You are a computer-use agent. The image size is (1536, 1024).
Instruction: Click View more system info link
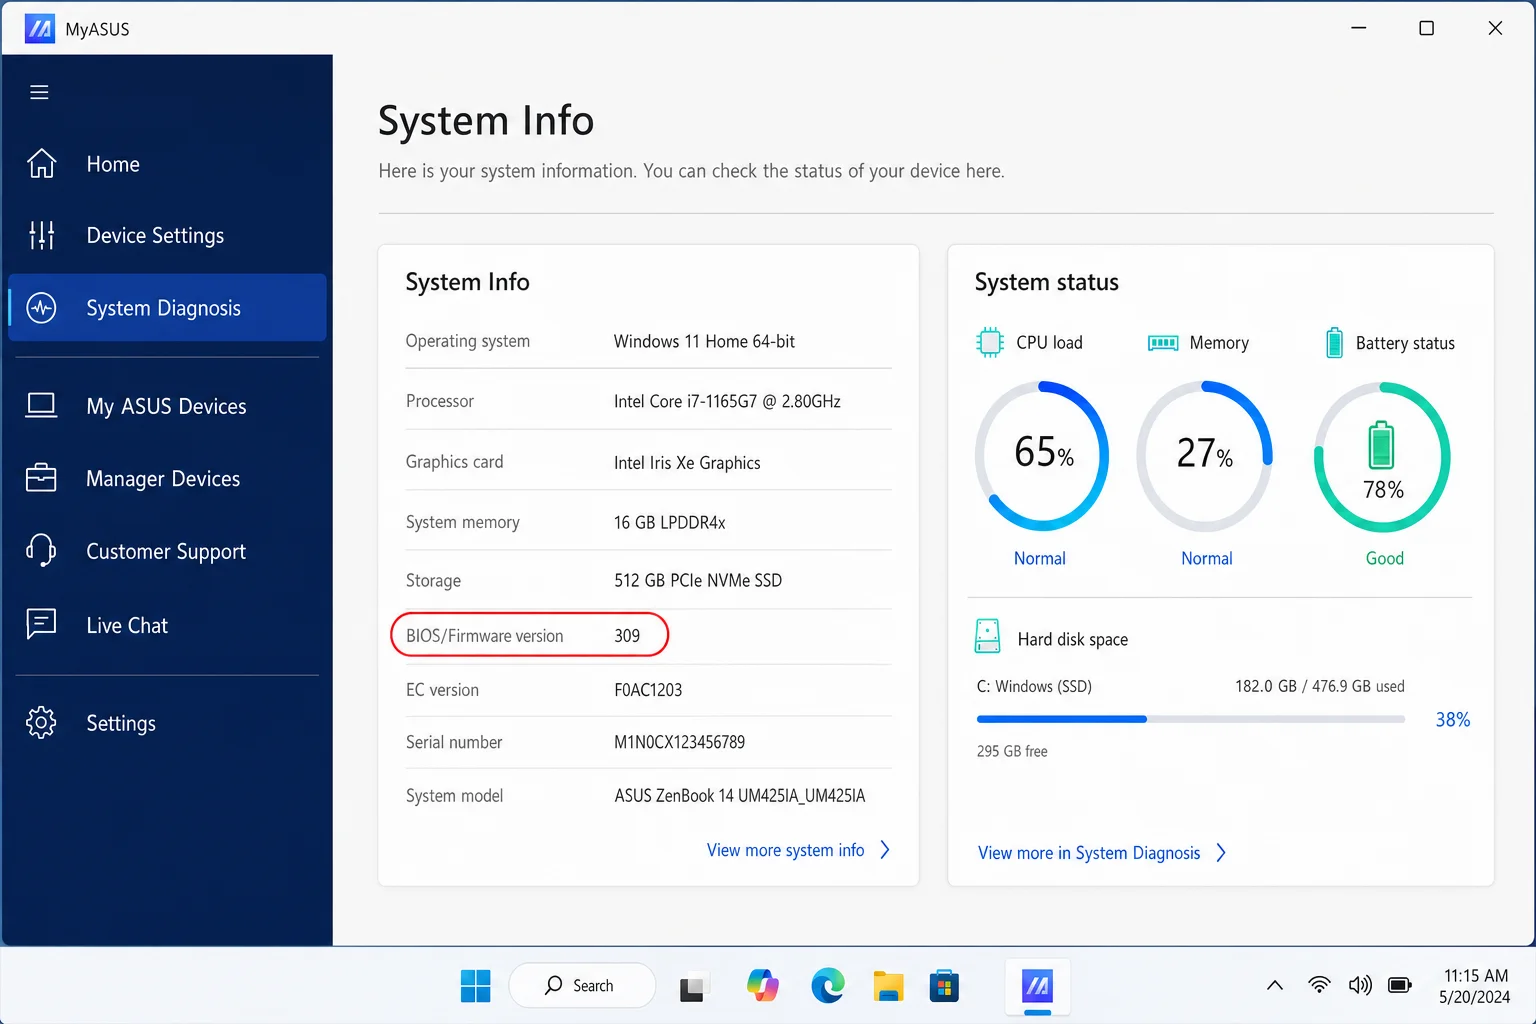(786, 850)
